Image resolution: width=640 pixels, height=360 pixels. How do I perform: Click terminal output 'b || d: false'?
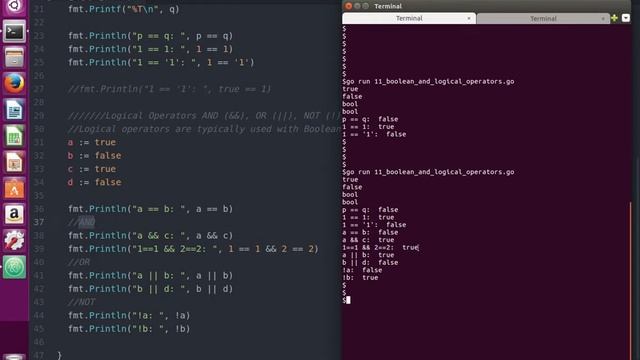pos(370,262)
